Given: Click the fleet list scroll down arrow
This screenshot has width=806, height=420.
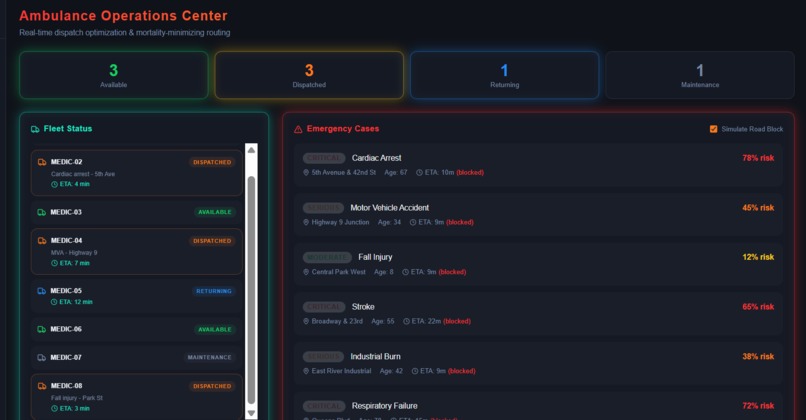Looking at the screenshot, I should pyautogui.click(x=251, y=413).
